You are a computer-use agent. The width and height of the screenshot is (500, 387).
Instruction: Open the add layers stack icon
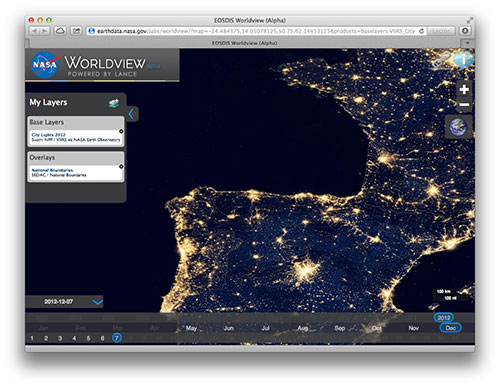[114, 103]
